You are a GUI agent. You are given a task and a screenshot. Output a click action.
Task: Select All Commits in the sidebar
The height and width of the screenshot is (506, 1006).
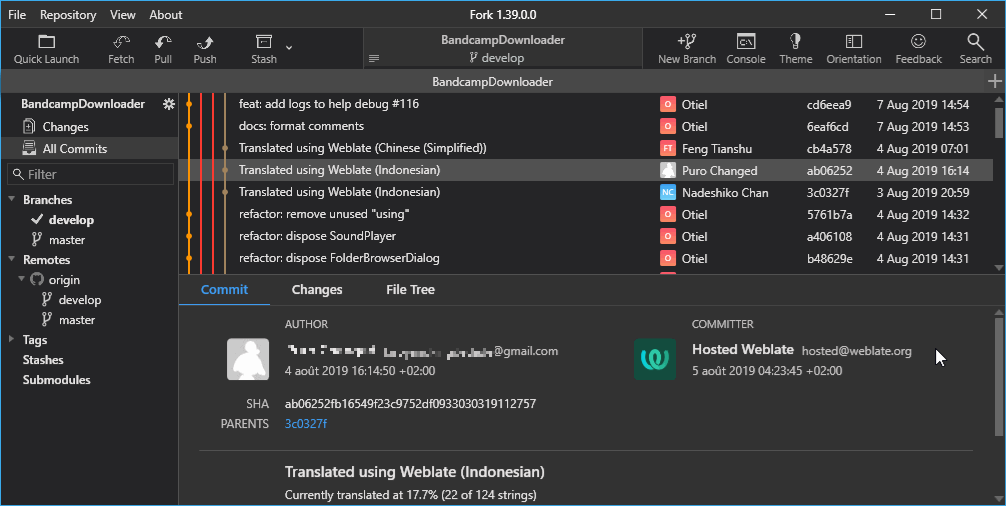(89, 149)
